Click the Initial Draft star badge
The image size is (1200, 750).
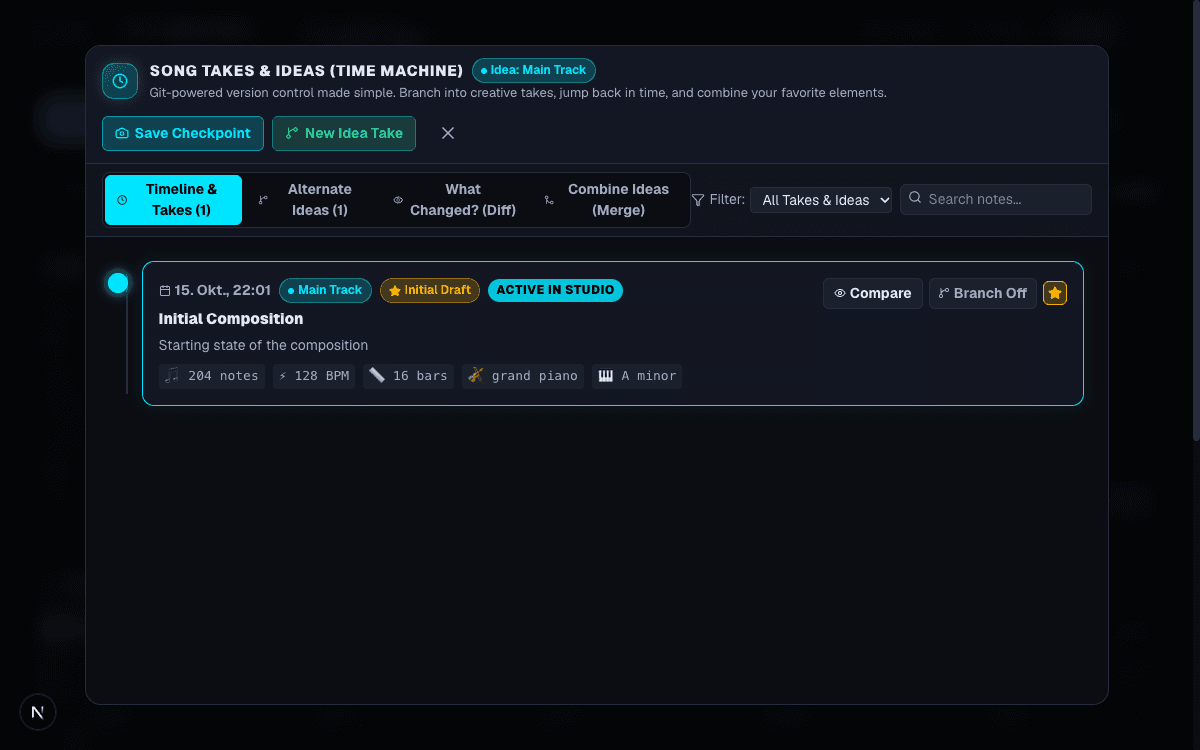[430, 290]
